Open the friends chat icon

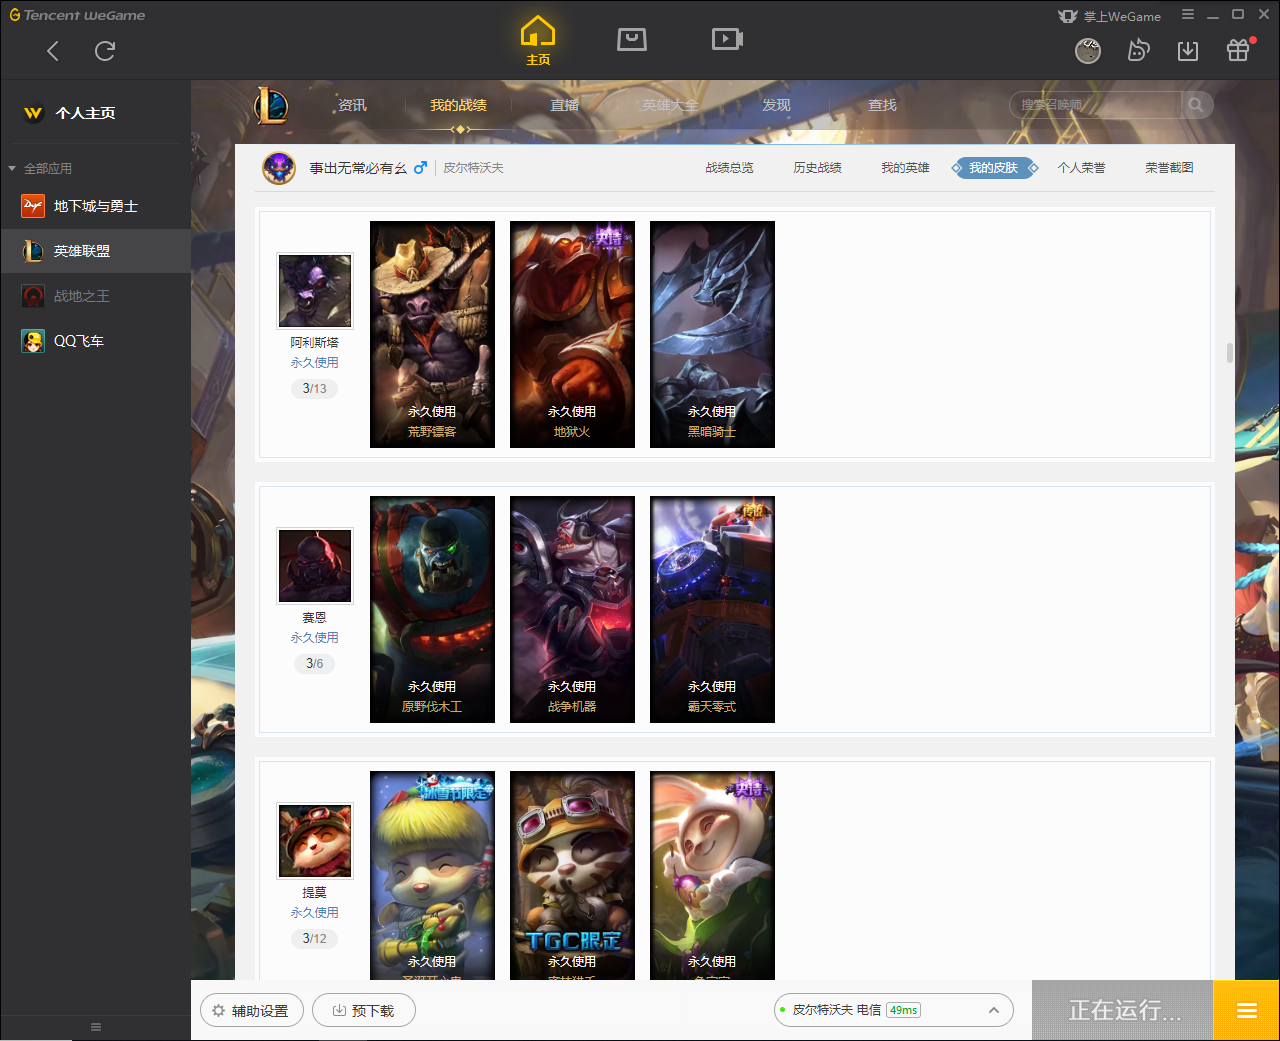pyautogui.click(x=1138, y=50)
